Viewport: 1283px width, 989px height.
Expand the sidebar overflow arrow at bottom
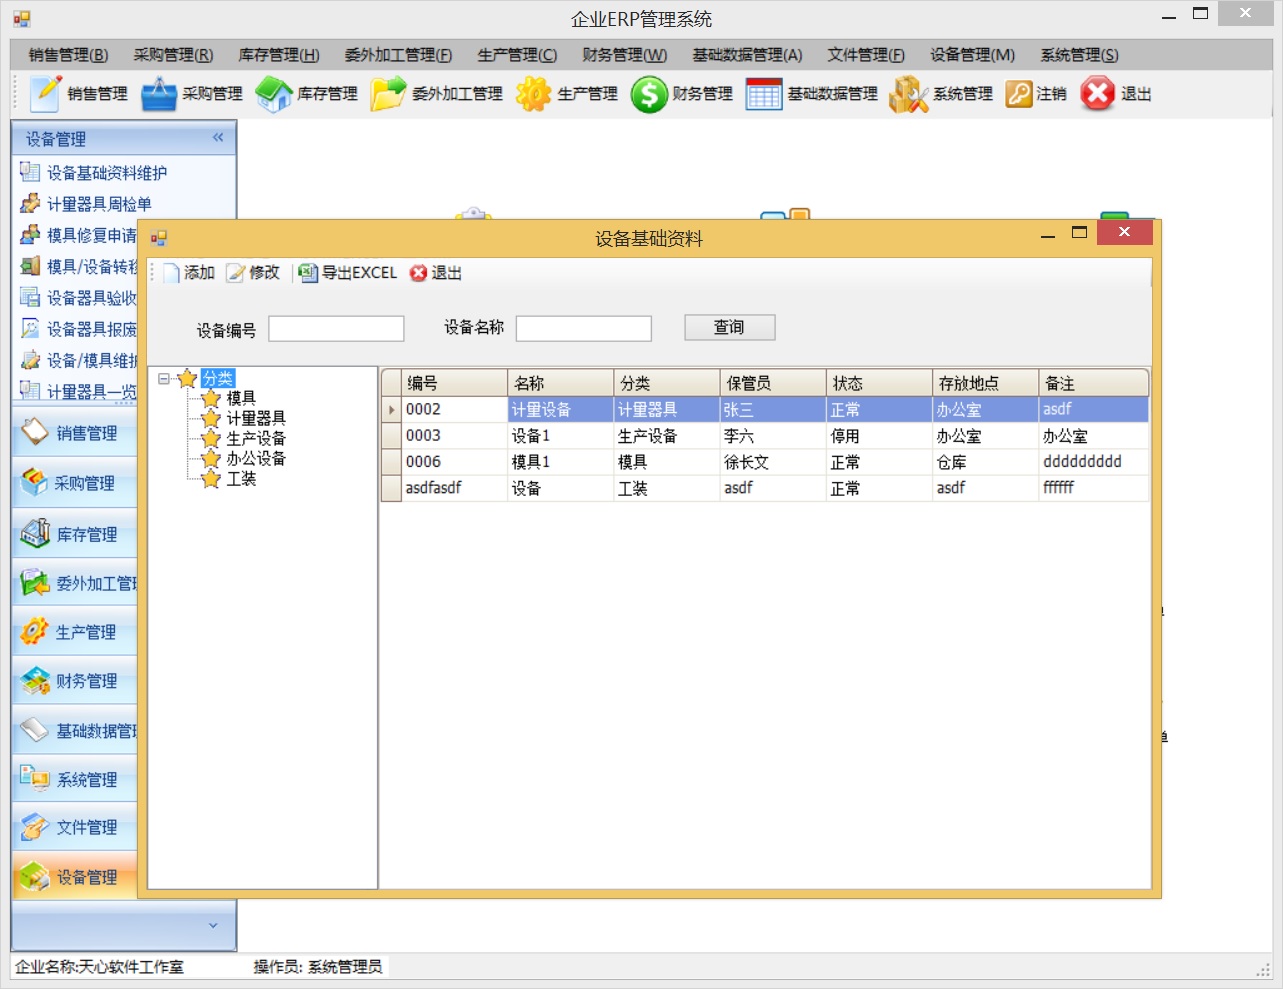pos(213,926)
